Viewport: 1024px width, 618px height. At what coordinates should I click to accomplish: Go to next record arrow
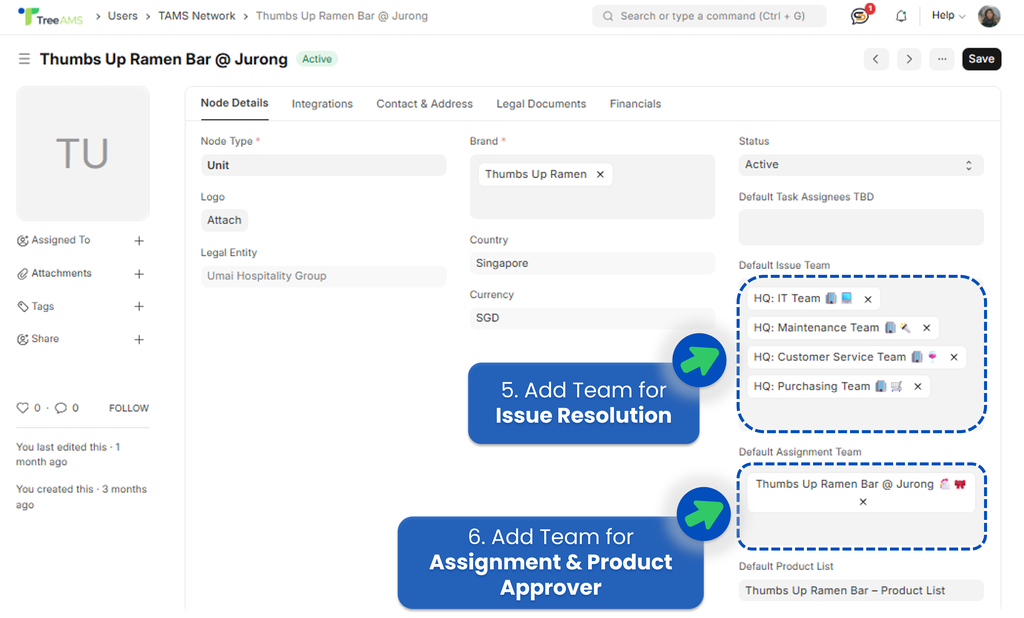pos(908,59)
